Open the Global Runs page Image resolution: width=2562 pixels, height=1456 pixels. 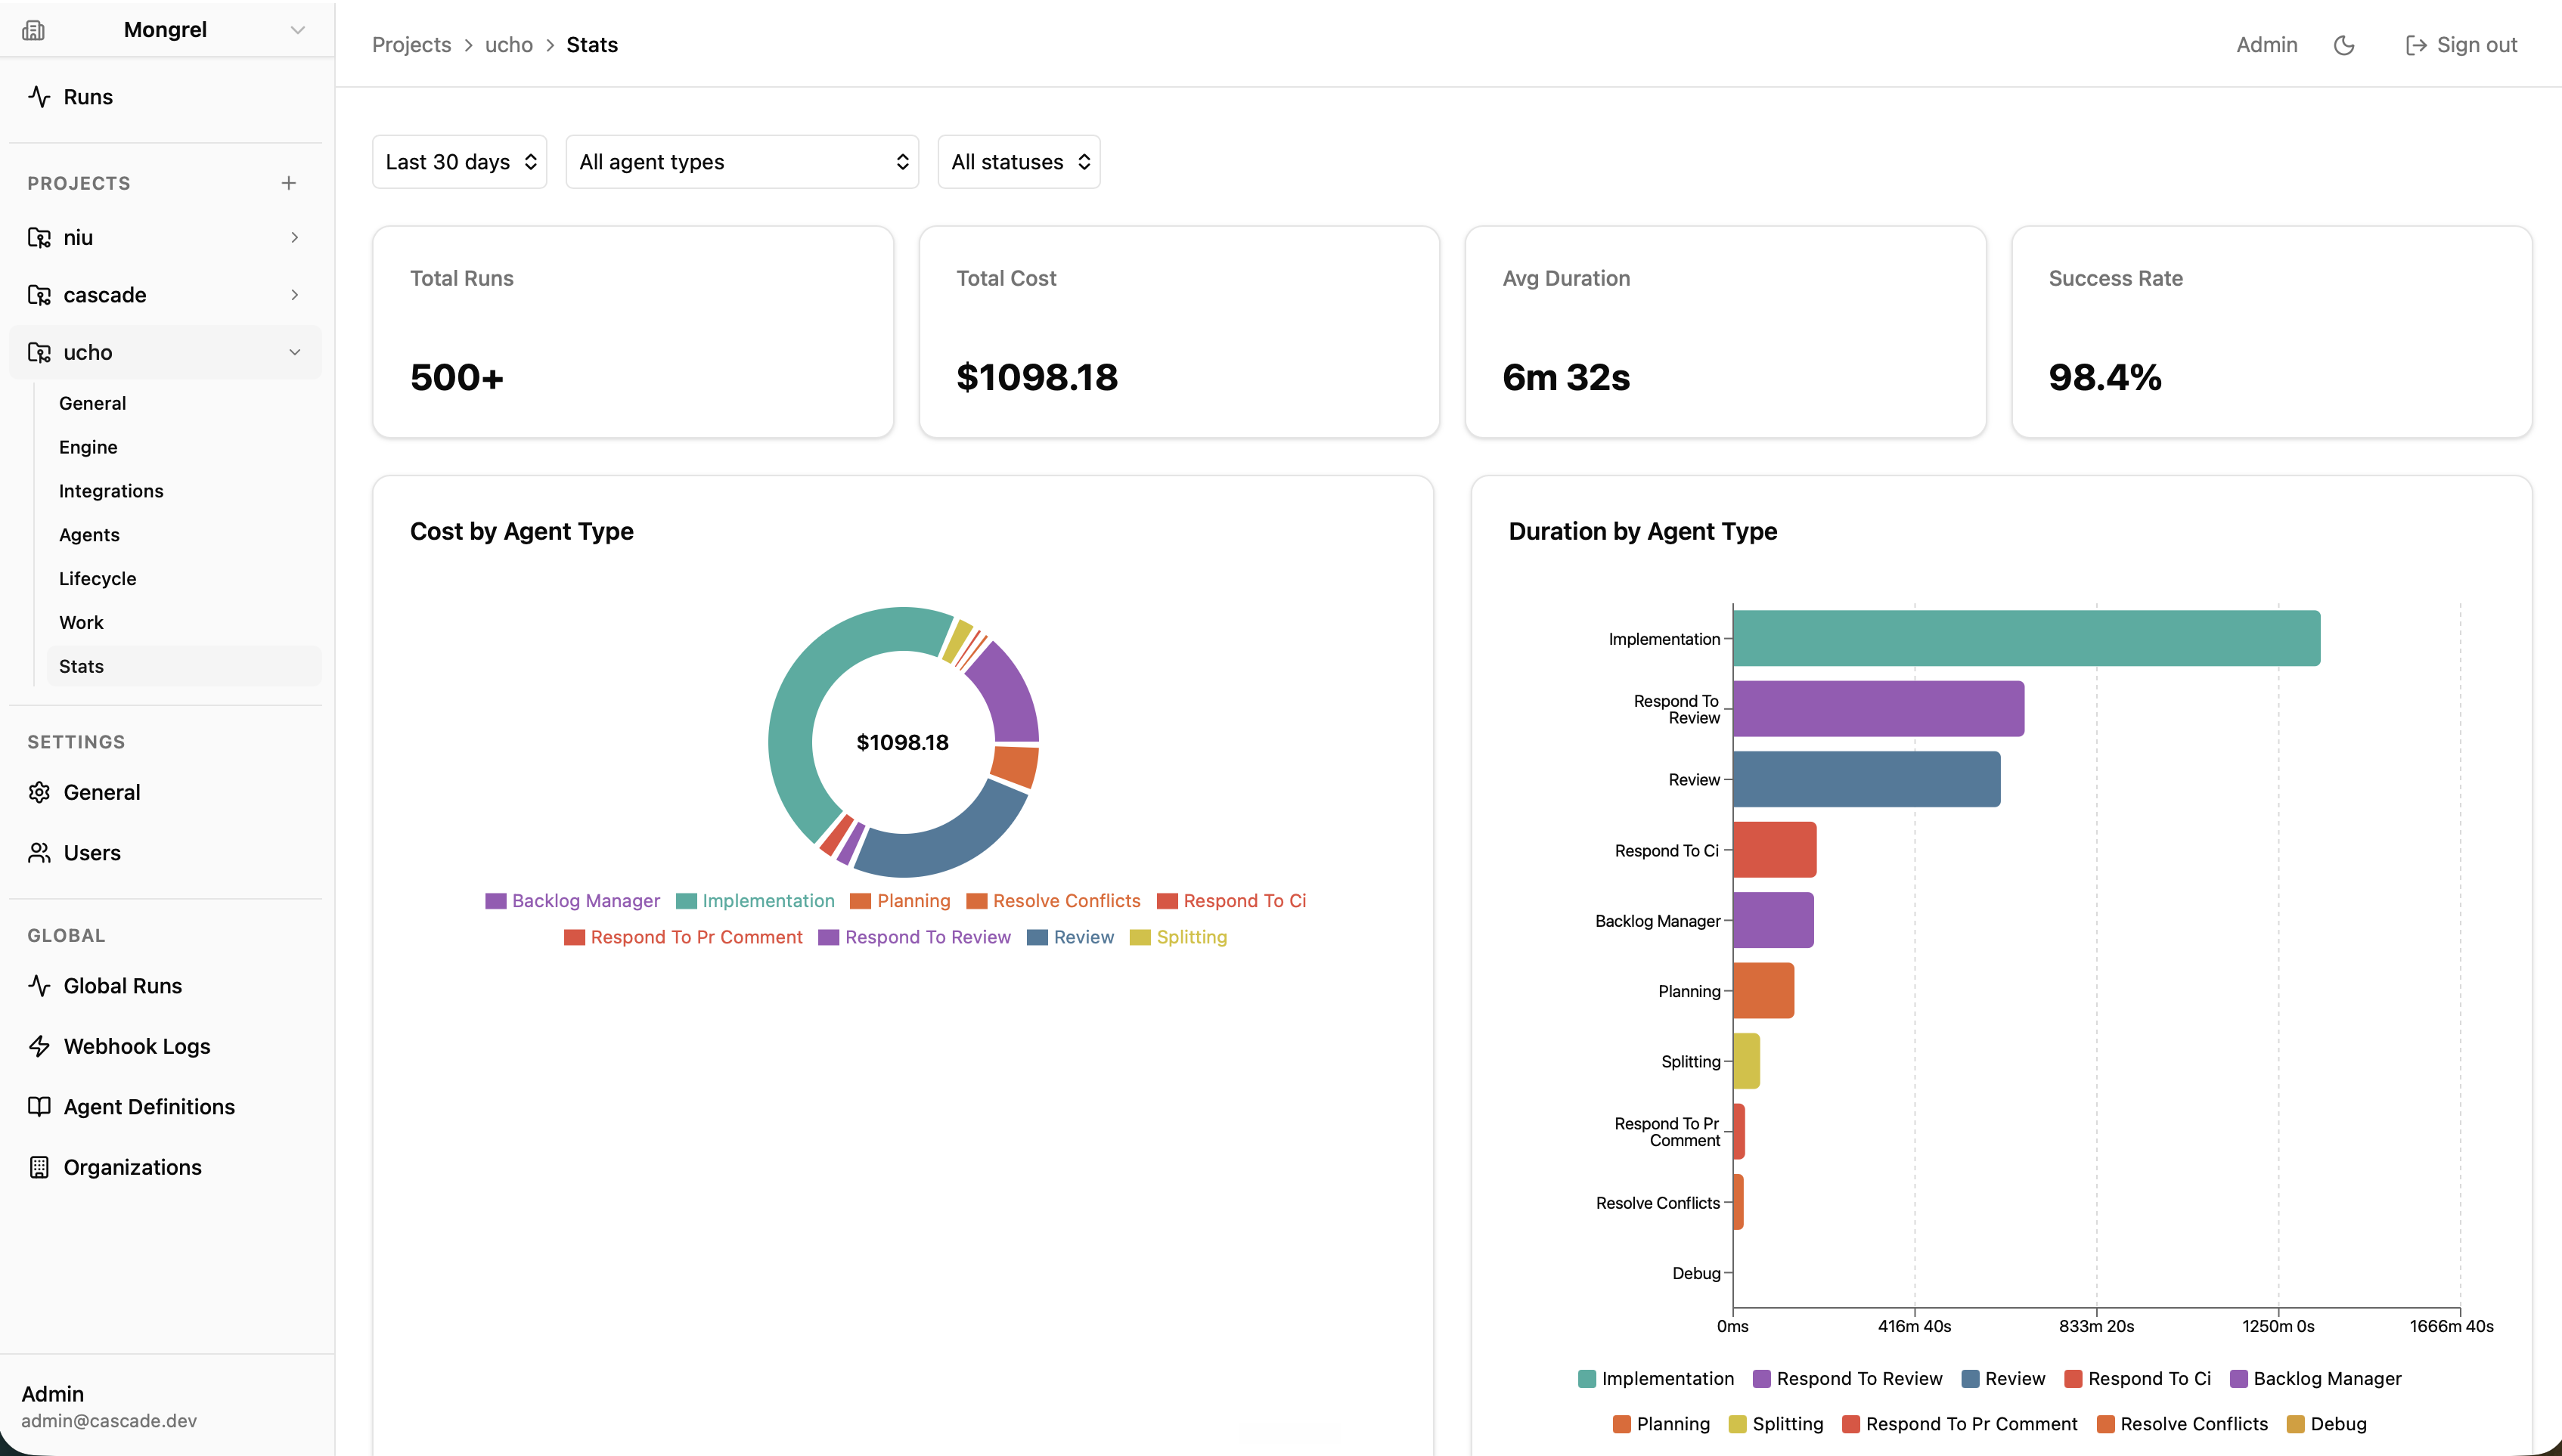coord(165,986)
